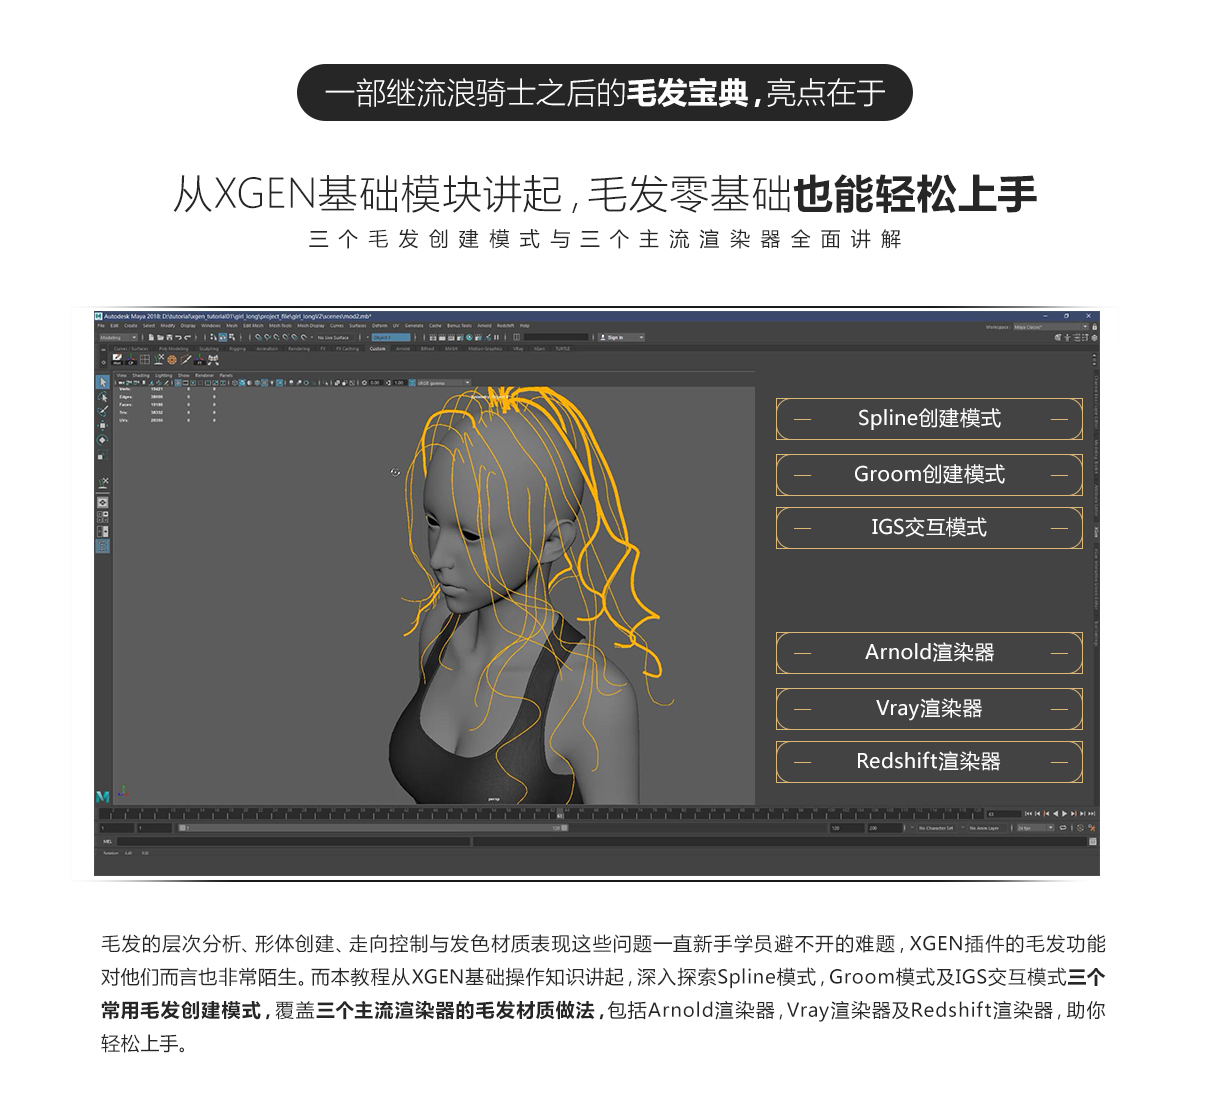Screen dimensions: 1210x1113
Task: Open the Windows menu
Action: [x=211, y=326]
